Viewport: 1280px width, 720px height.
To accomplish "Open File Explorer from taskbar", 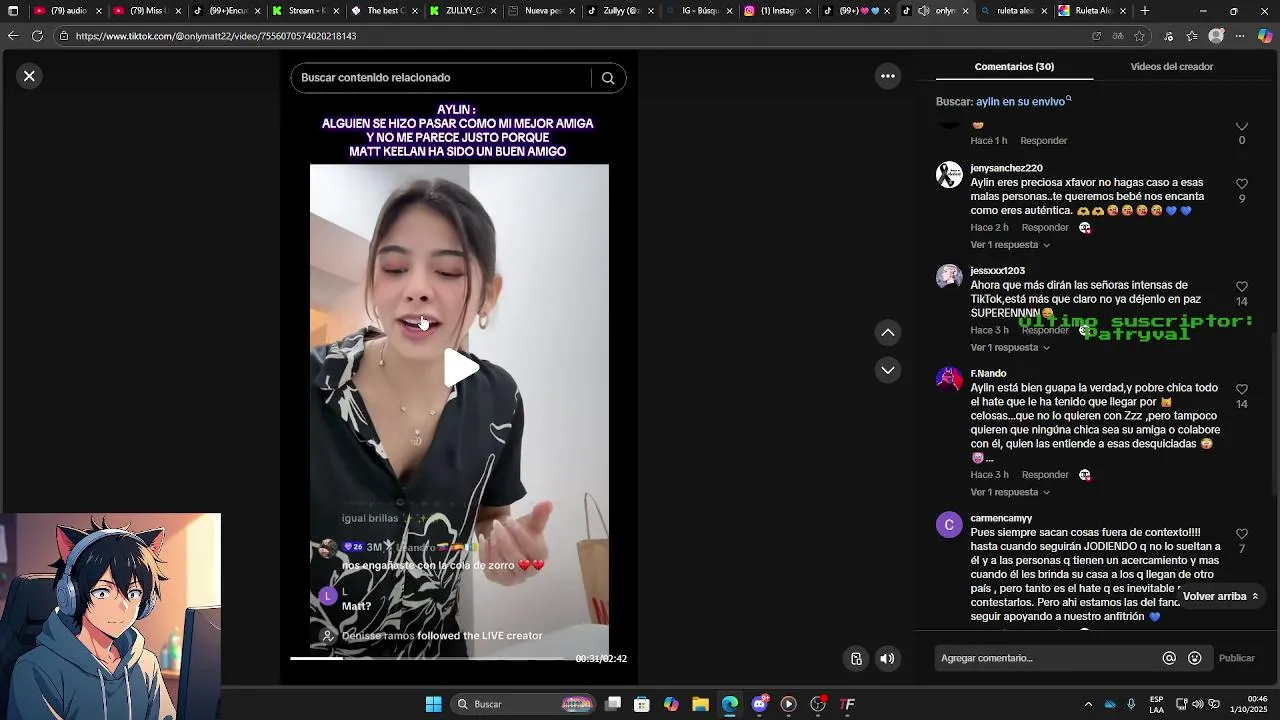I will coord(700,704).
